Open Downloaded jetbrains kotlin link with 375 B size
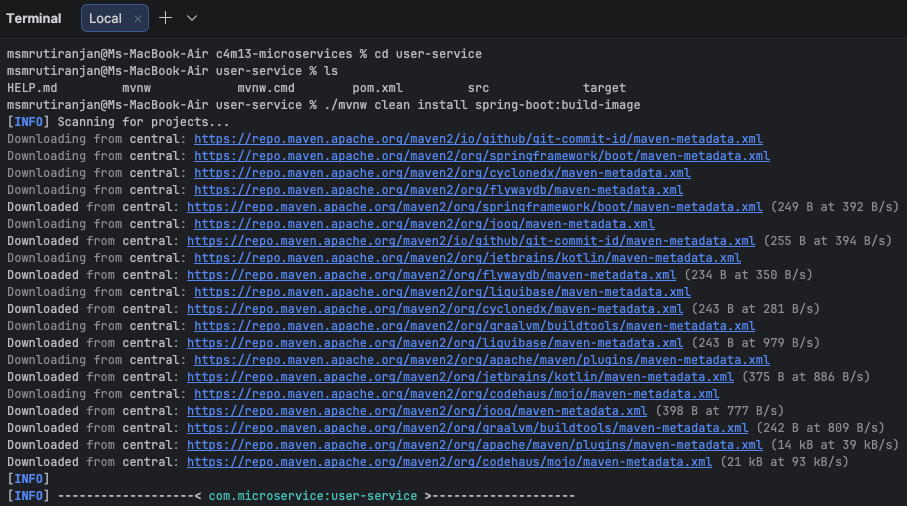The width and height of the screenshot is (907, 506). 460,377
